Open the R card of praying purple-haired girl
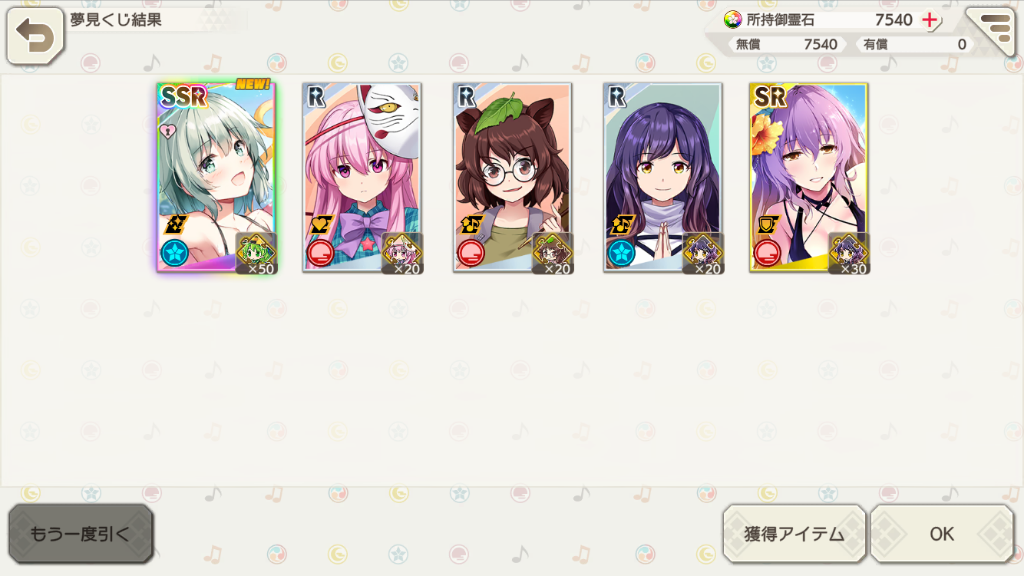Image resolution: width=1024 pixels, height=576 pixels. tap(663, 177)
